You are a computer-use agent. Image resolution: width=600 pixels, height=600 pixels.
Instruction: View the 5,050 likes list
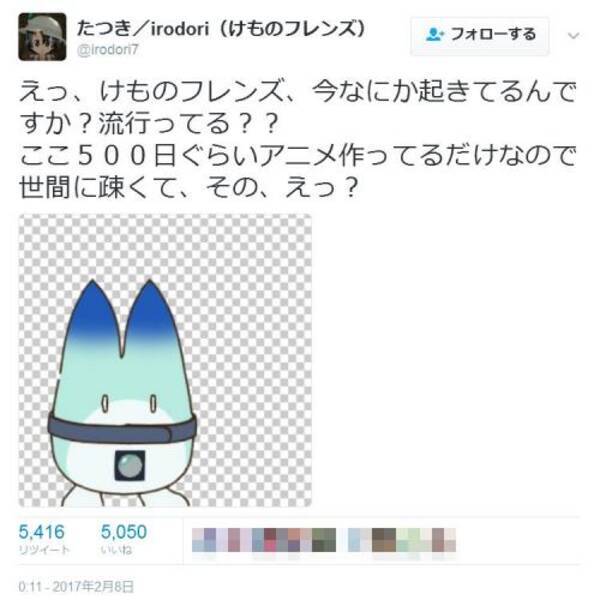(124, 540)
